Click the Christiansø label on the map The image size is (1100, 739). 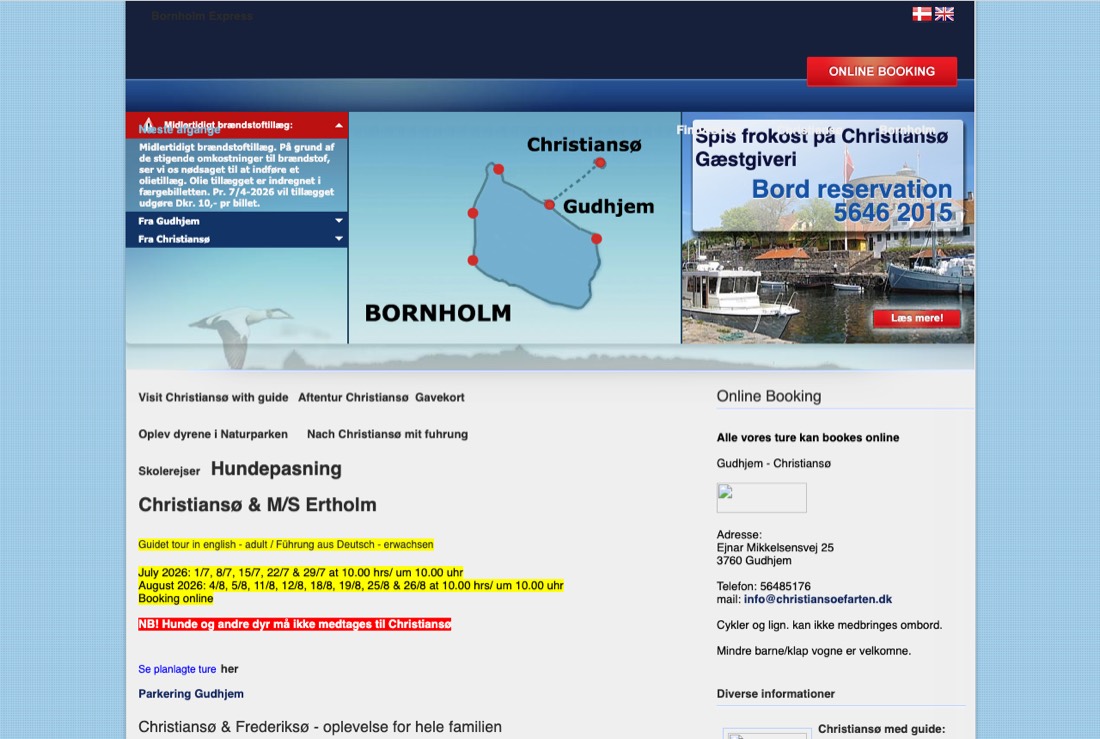584,145
